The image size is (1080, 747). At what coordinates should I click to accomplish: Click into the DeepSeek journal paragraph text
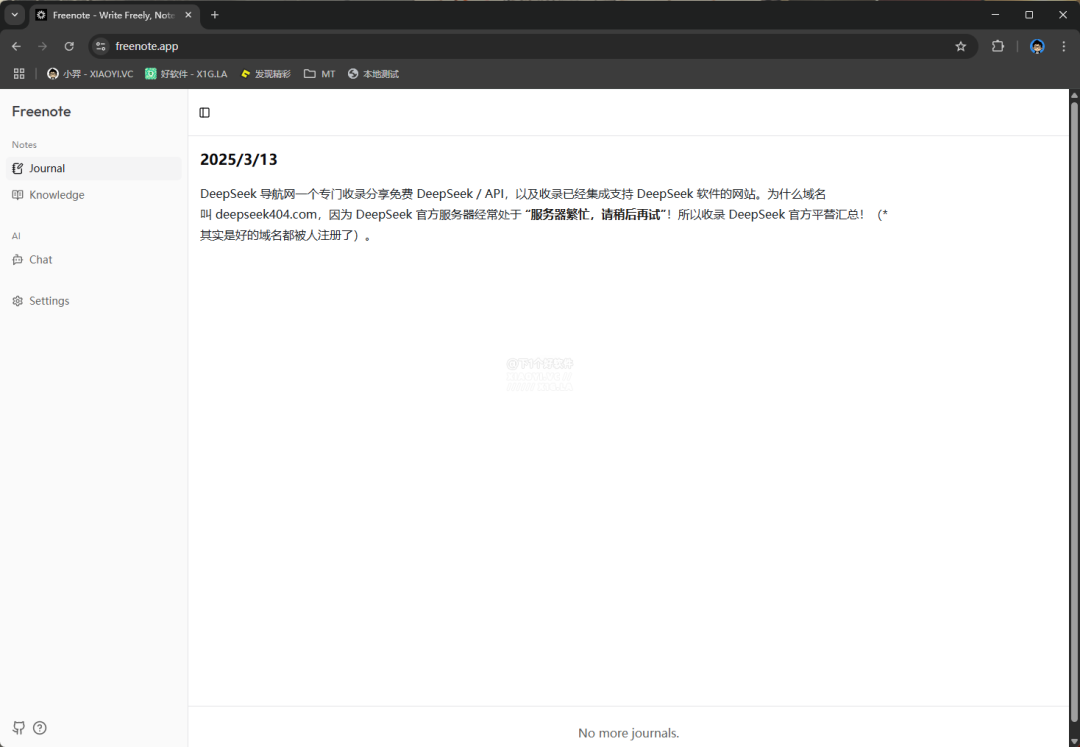(544, 214)
